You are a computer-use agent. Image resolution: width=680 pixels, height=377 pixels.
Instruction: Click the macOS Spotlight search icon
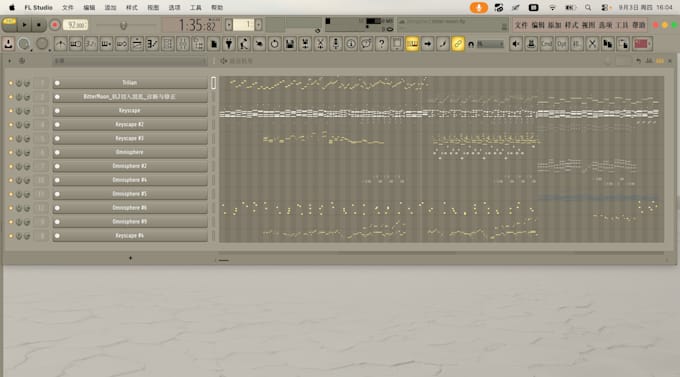tap(588, 7)
